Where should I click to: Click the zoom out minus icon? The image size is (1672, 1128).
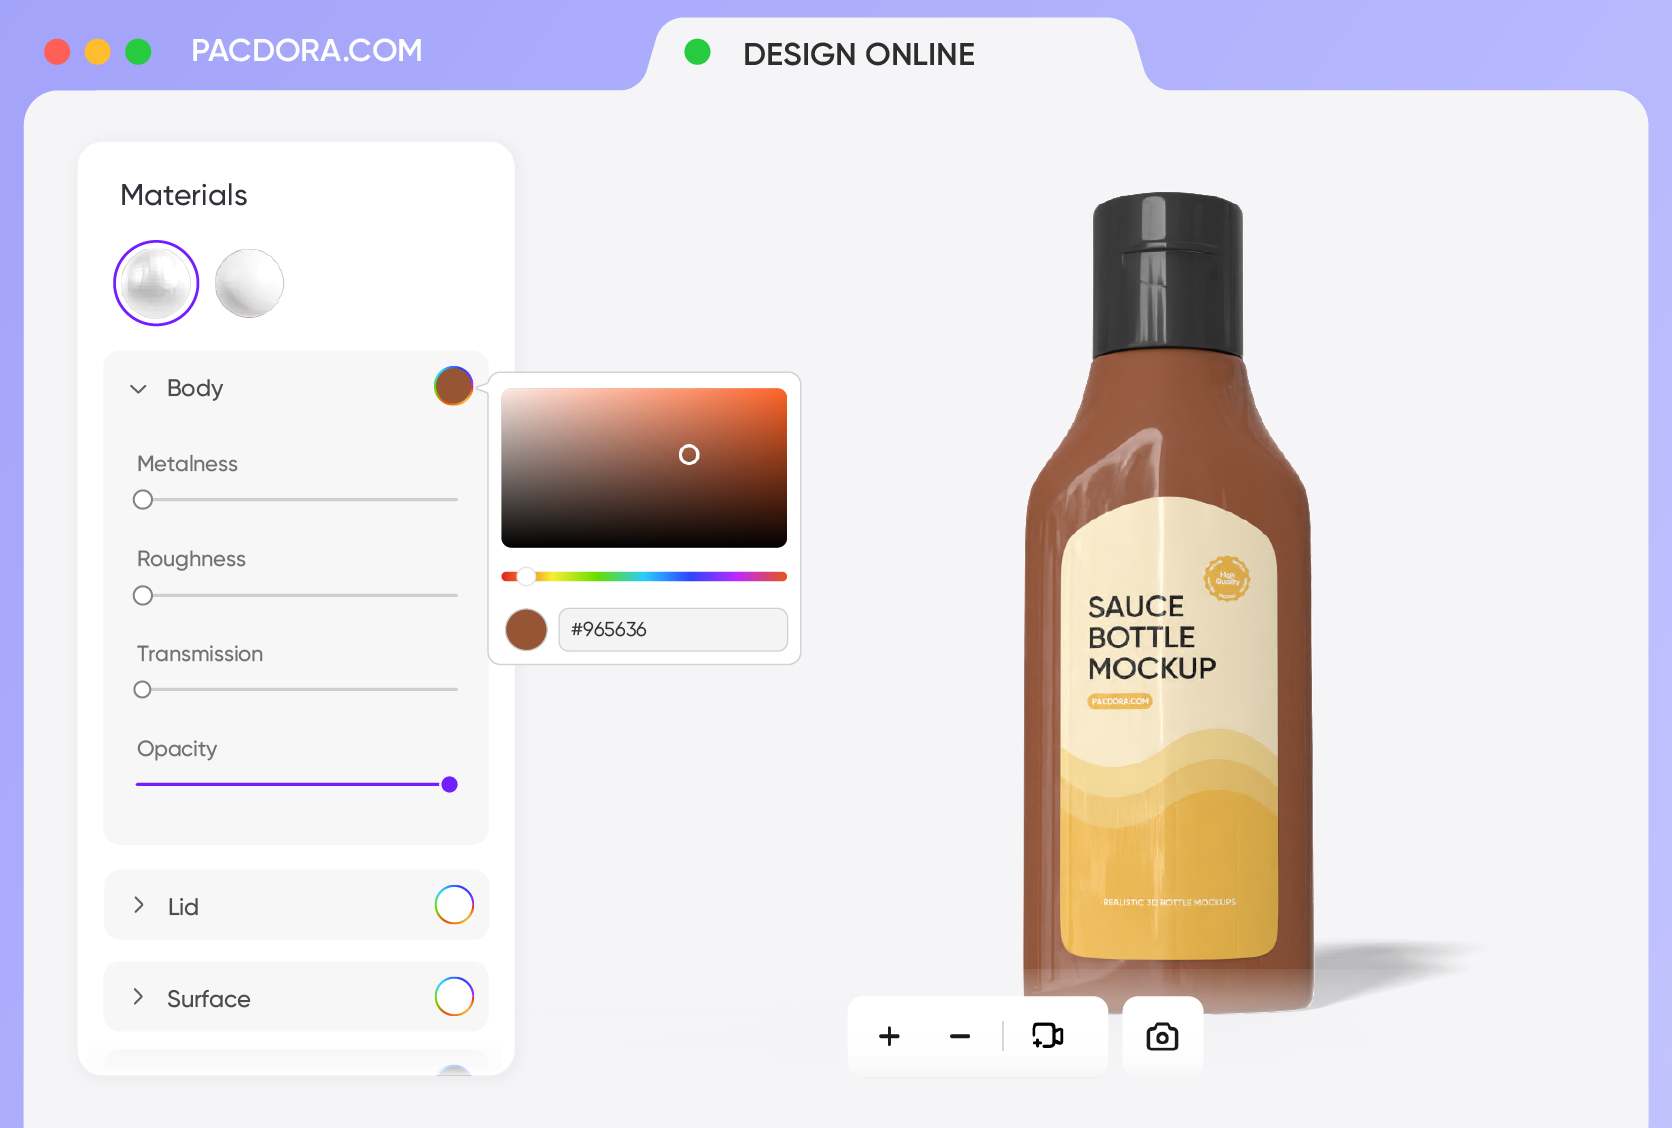pos(959,1036)
